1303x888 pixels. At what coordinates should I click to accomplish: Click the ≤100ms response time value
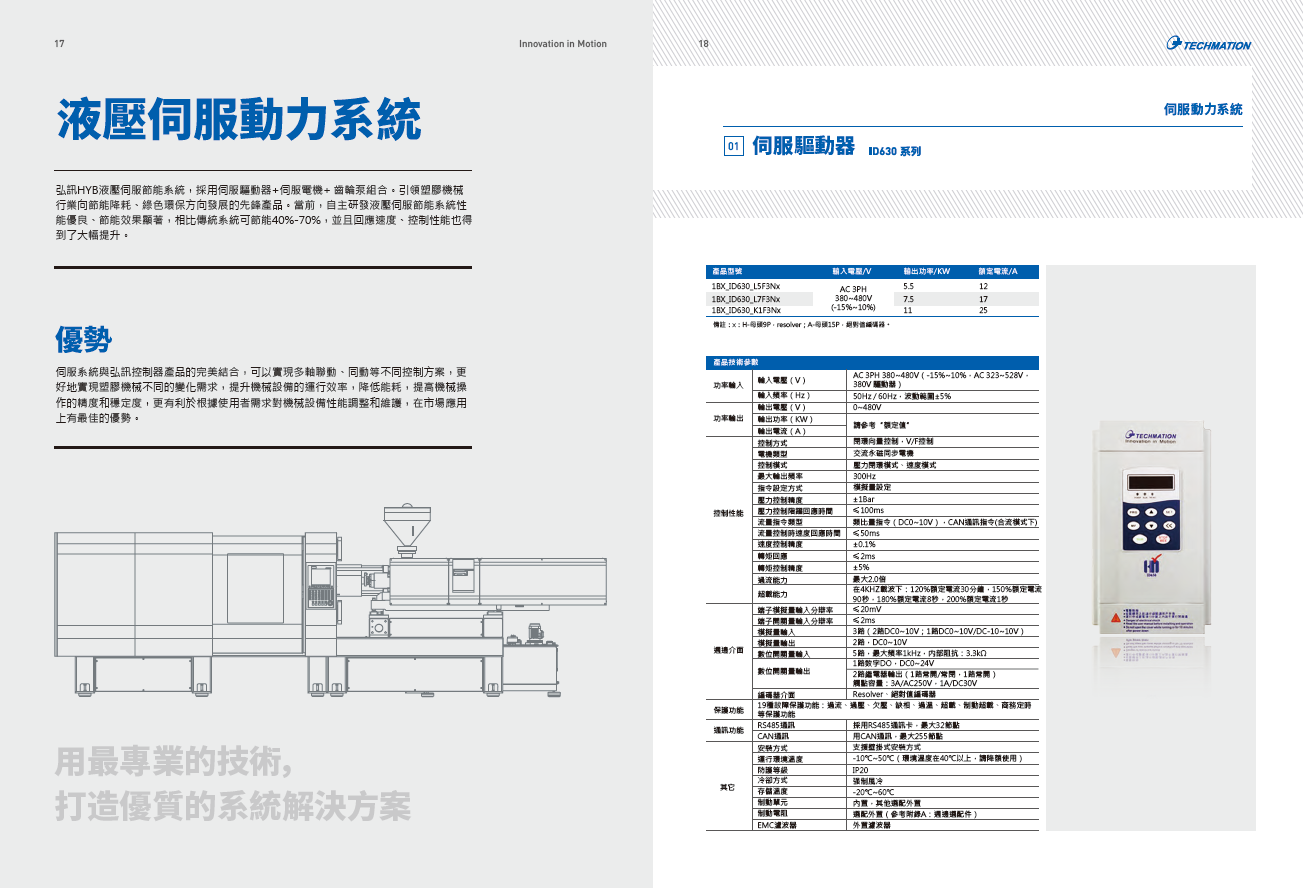pos(868,510)
